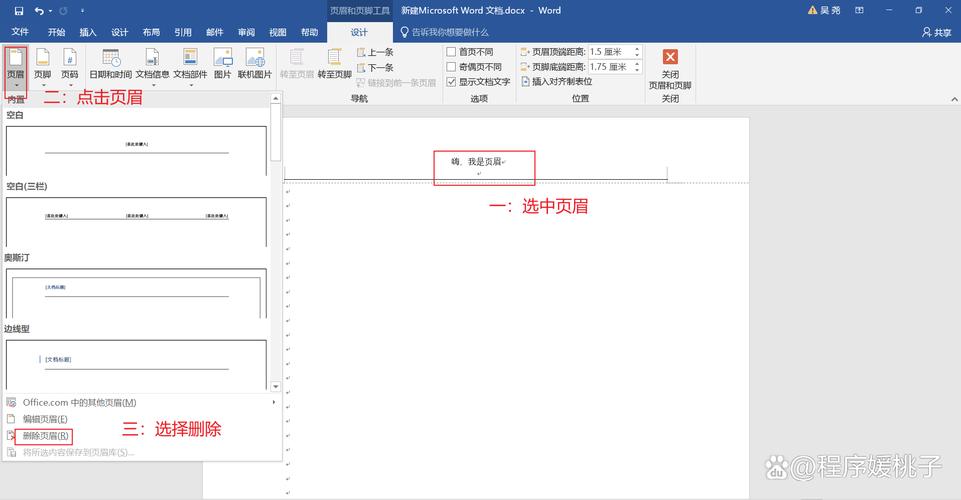Switch to the 帮助 tab
This screenshot has height=500, width=961.
click(310, 32)
